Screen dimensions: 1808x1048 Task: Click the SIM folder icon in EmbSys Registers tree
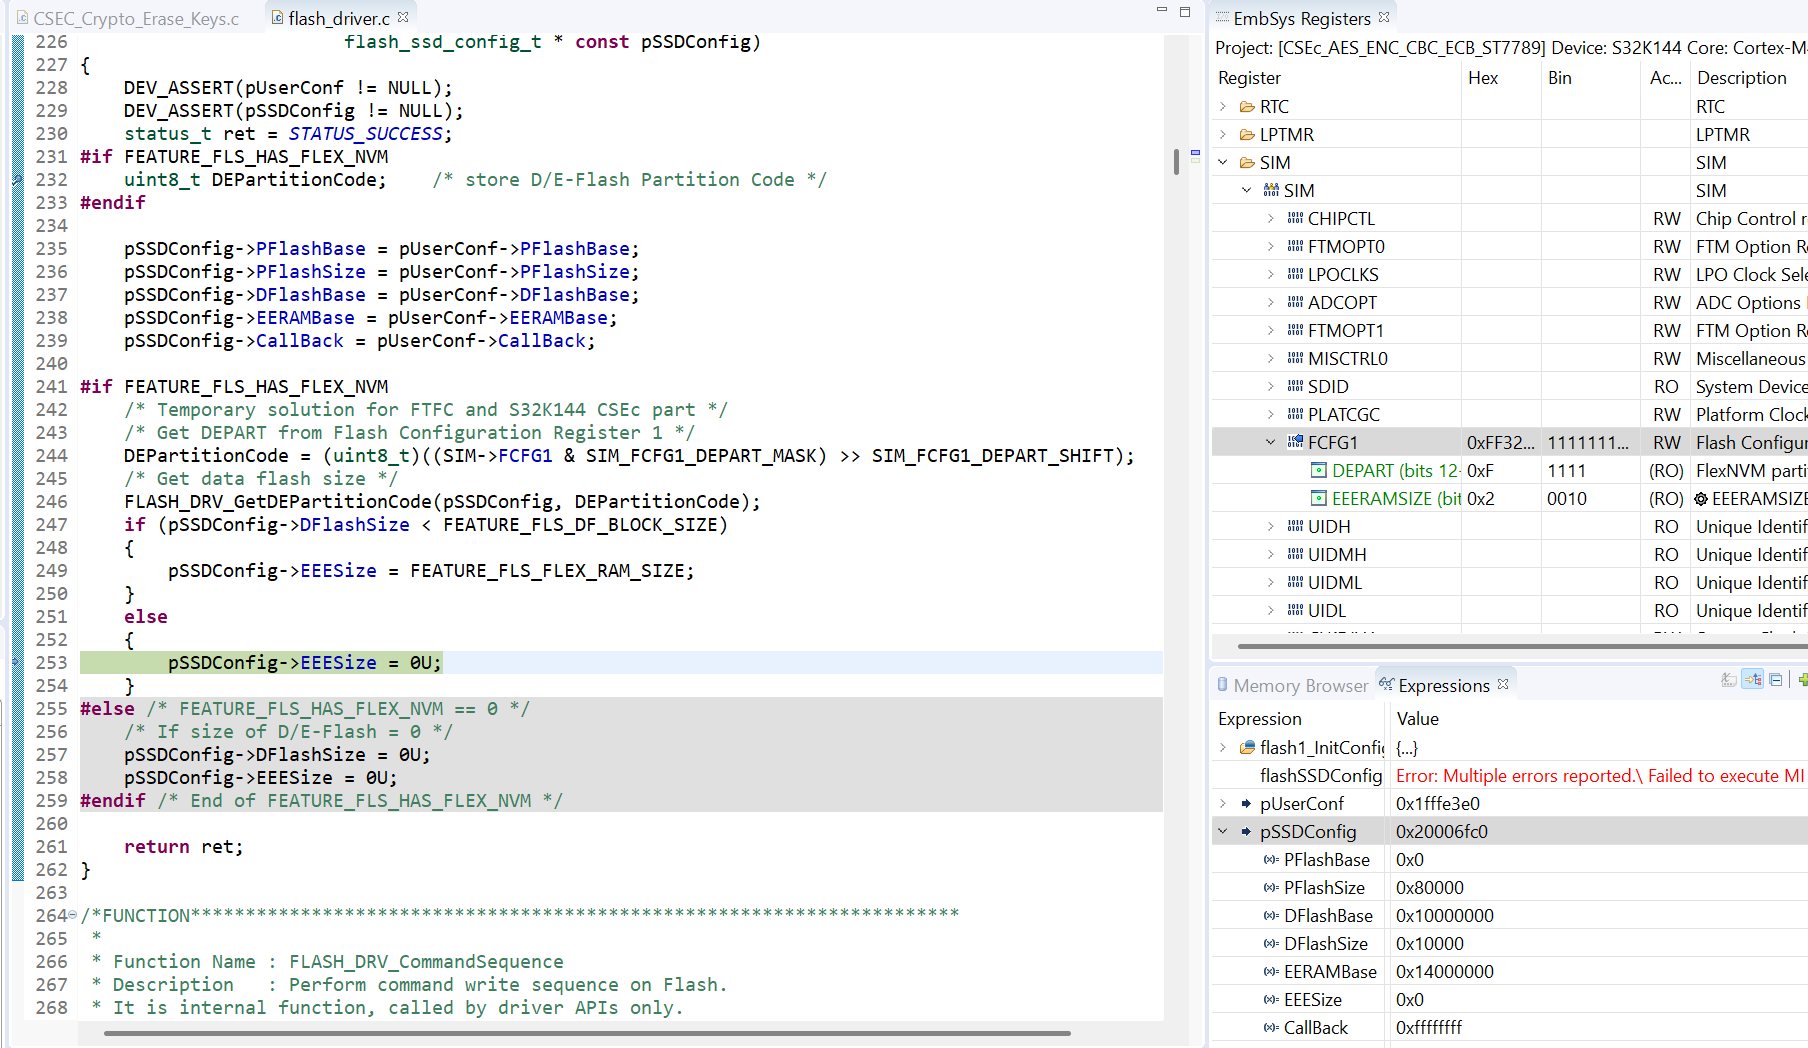1245,162
